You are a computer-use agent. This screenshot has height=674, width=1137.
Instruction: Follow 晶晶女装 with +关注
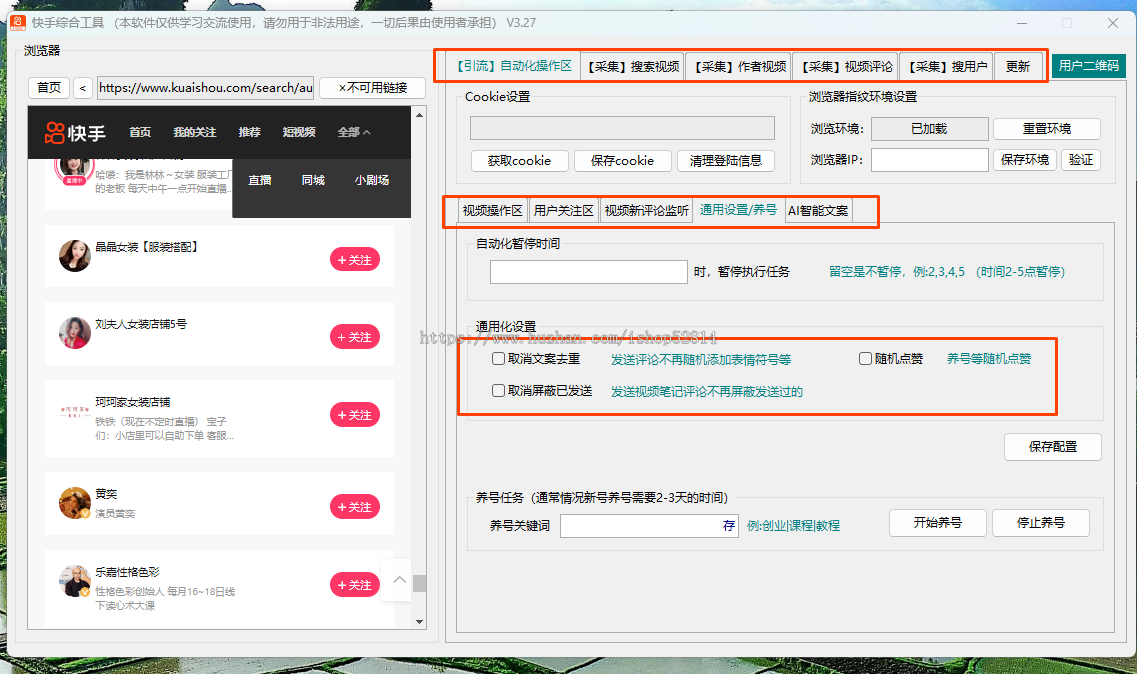tap(355, 260)
